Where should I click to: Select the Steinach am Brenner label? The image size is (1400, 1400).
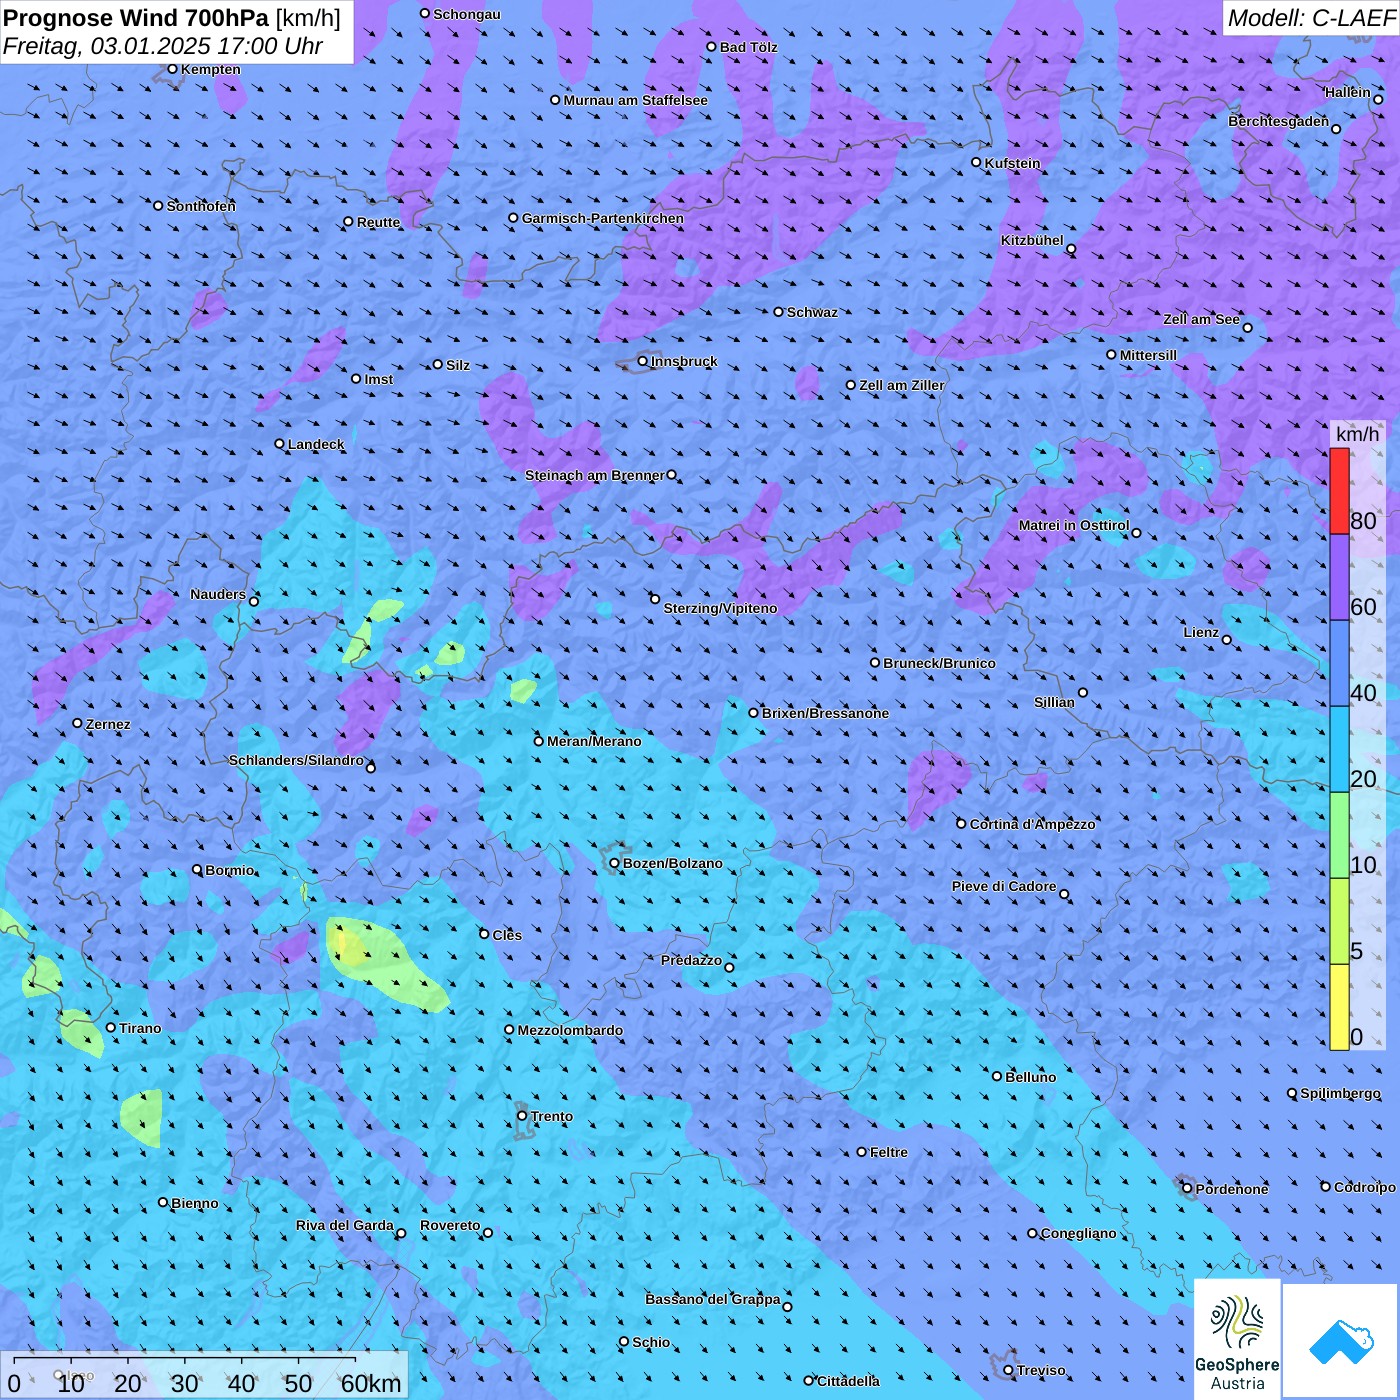coord(595,475)
